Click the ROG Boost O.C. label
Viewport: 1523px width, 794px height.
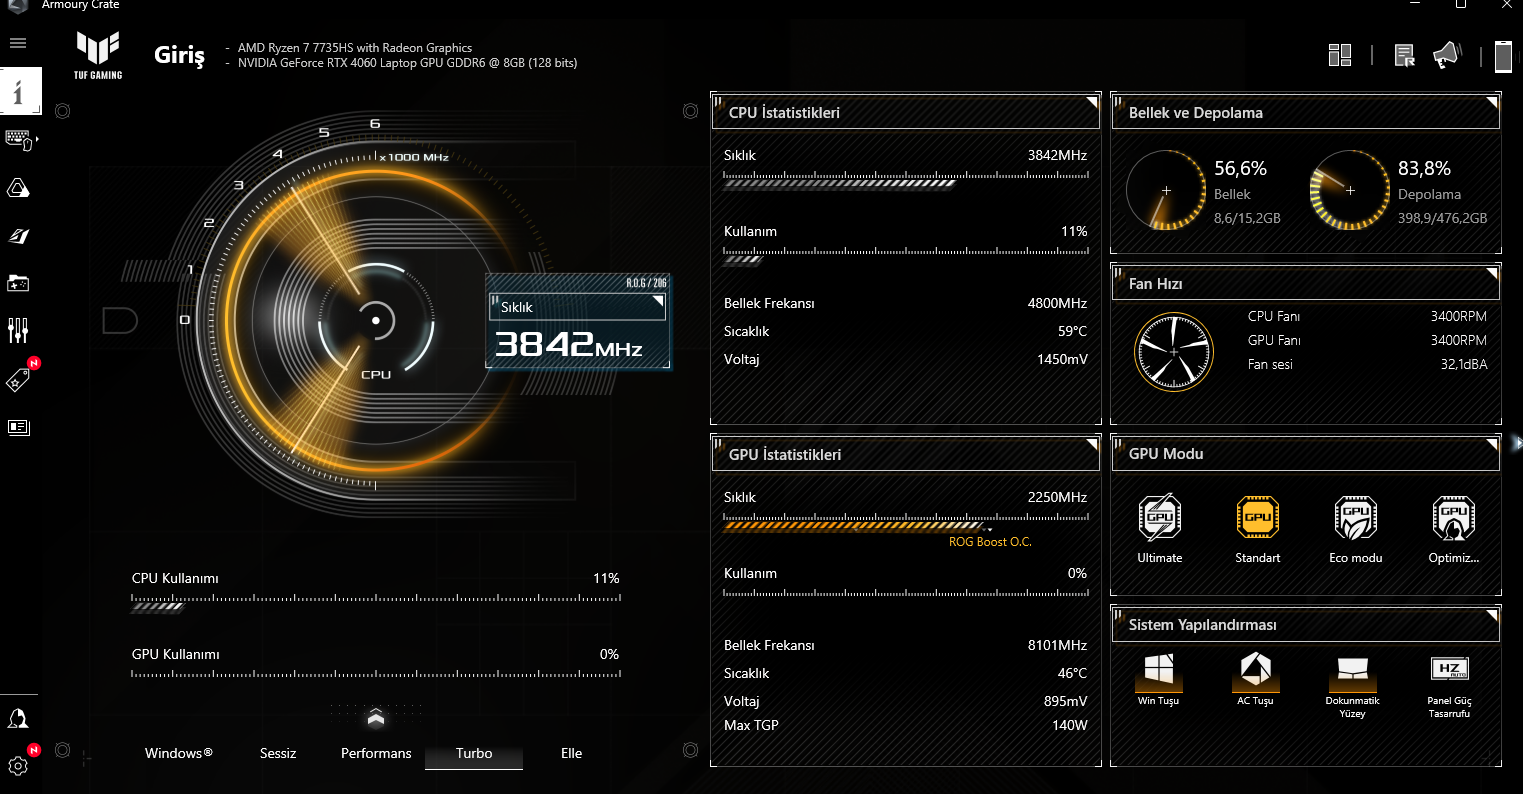pos(990,542)
